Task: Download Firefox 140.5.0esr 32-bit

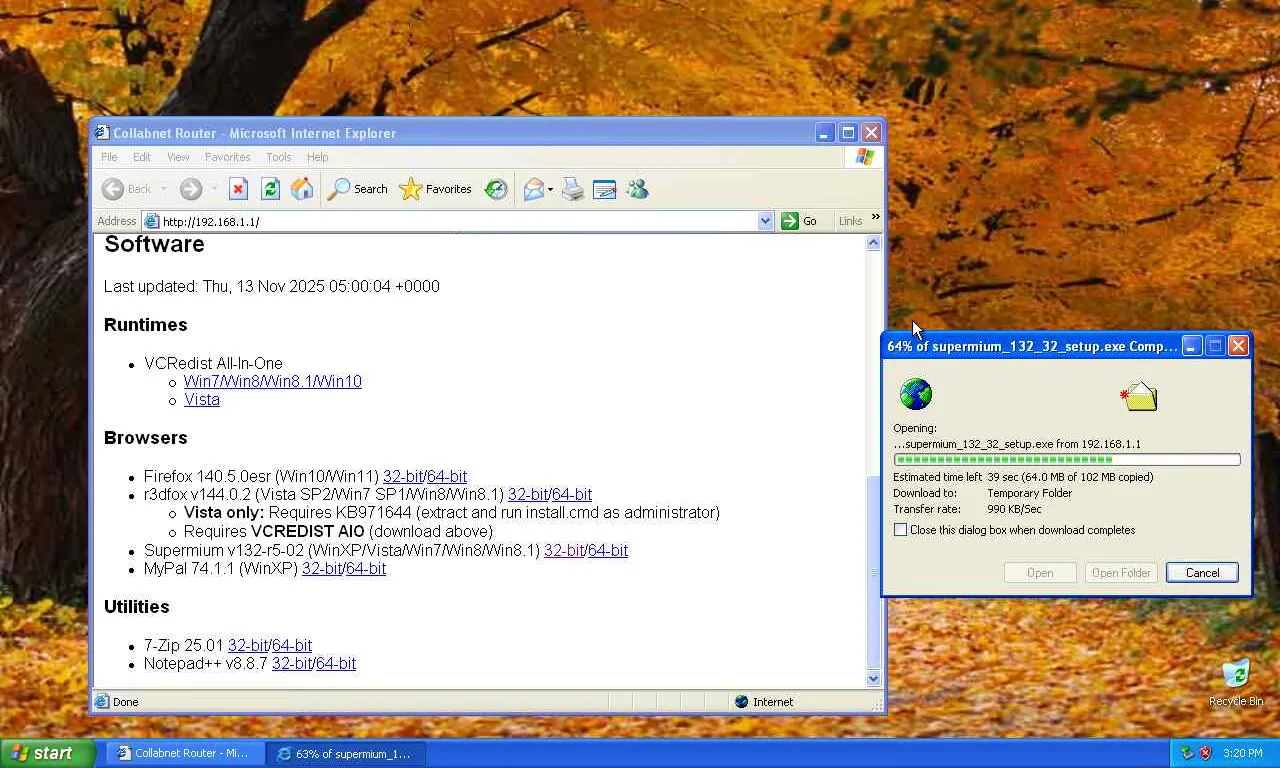Action: point(403,477)
